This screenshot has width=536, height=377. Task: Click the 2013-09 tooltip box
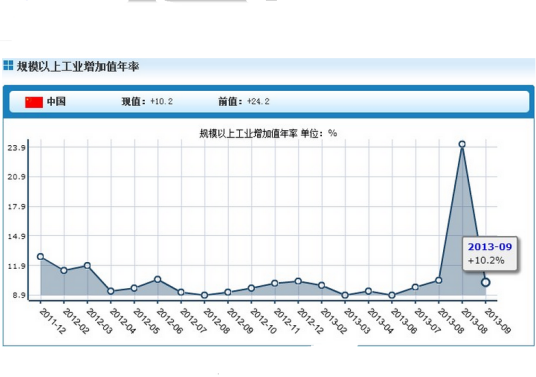click(x=490, y=254)
